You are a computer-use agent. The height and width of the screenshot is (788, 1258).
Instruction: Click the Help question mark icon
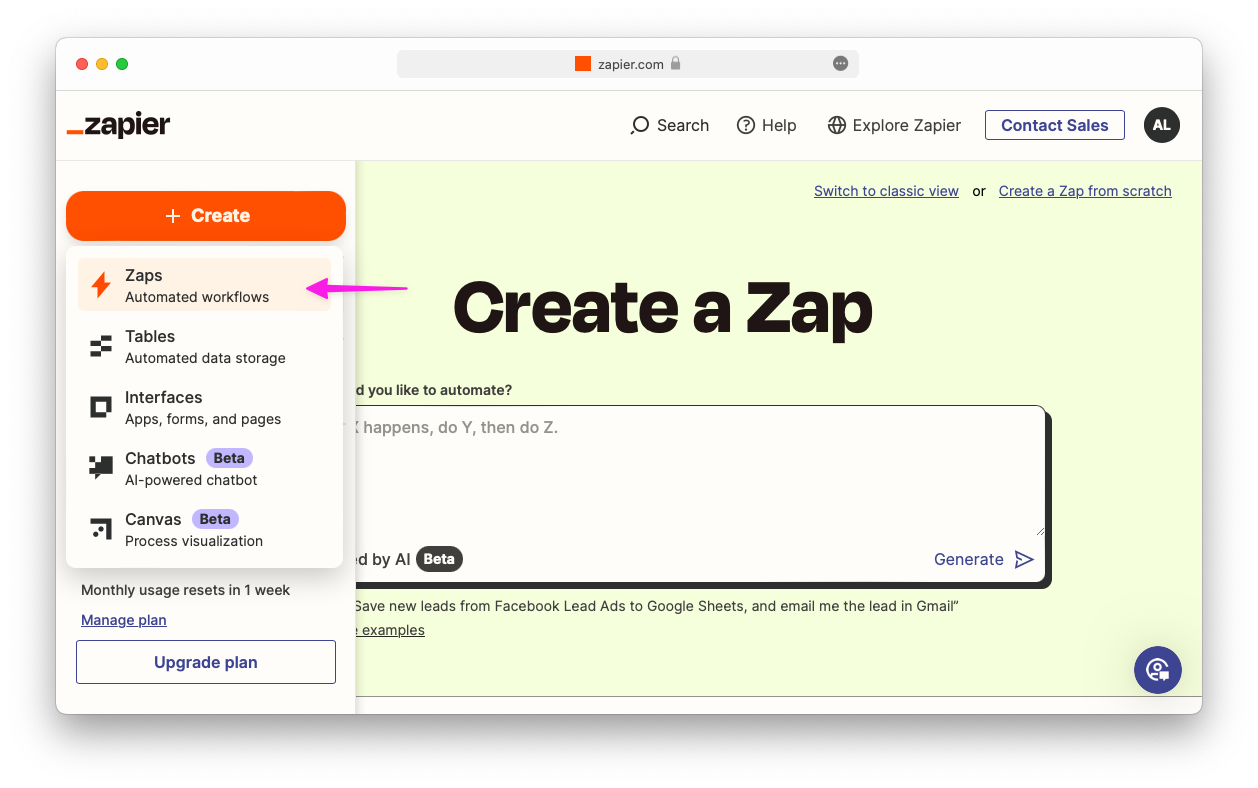click(746, 125)
